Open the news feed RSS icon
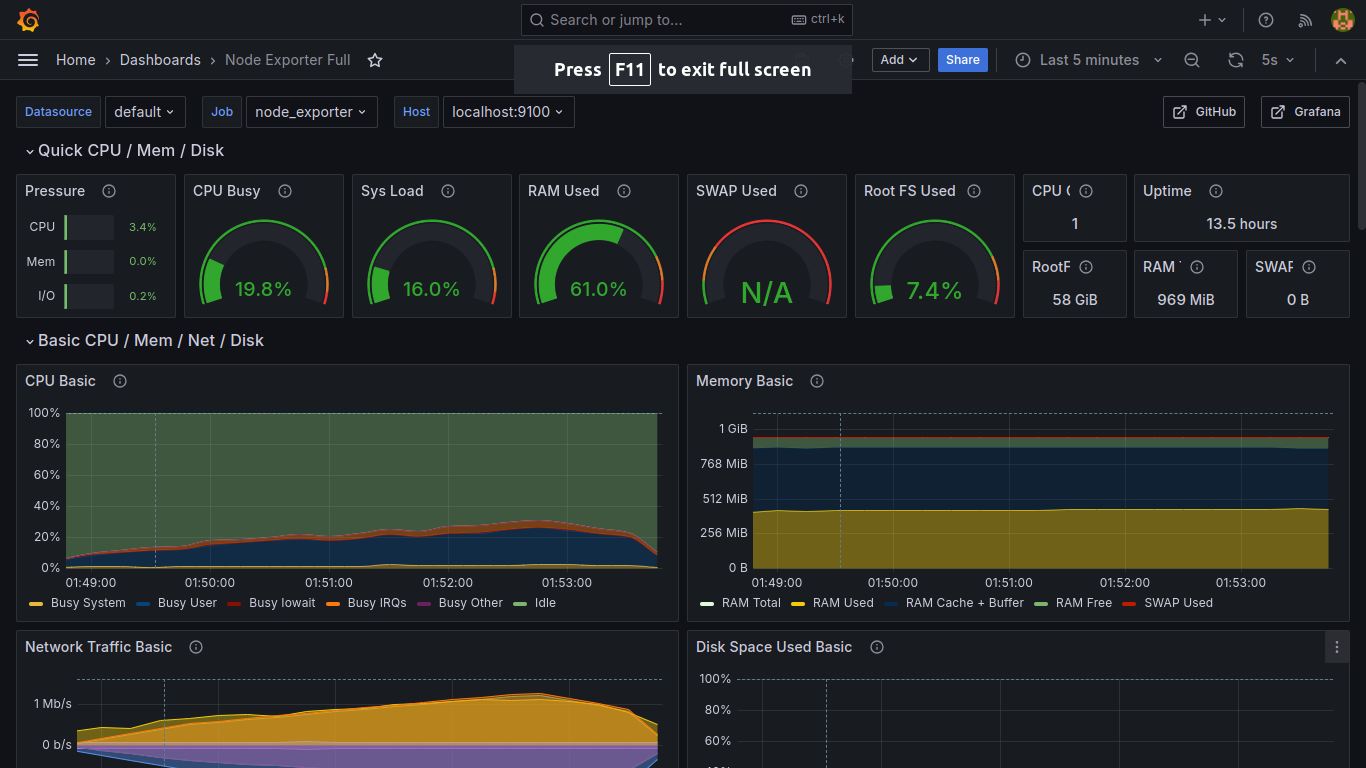 [1305, 20]
